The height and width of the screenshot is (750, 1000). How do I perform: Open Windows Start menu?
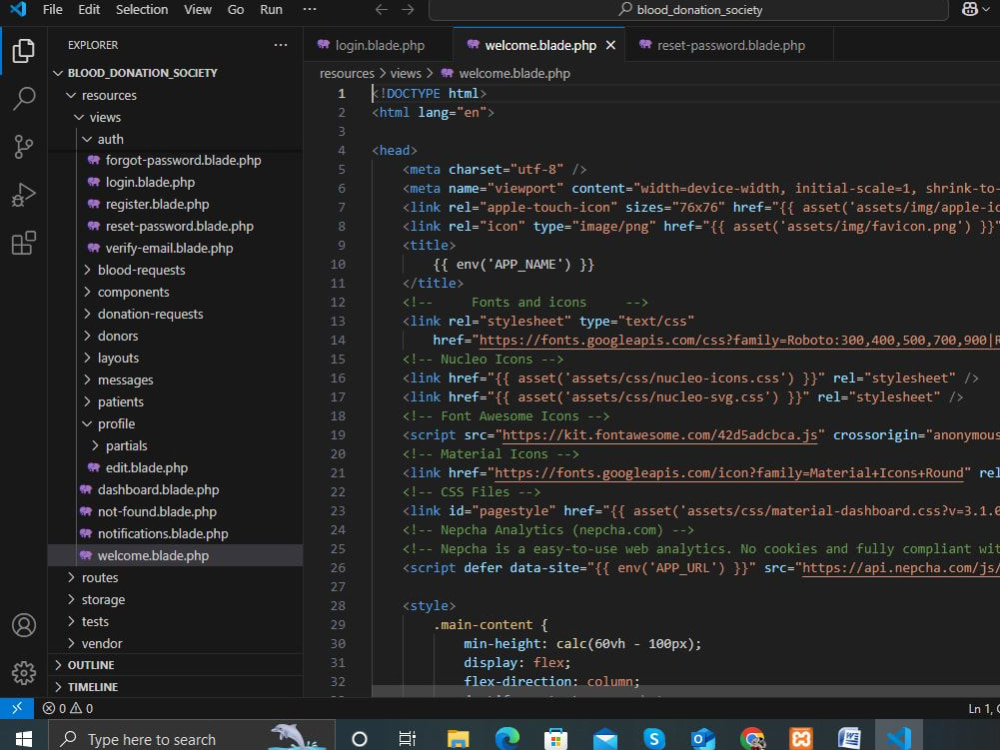point(24,739)
